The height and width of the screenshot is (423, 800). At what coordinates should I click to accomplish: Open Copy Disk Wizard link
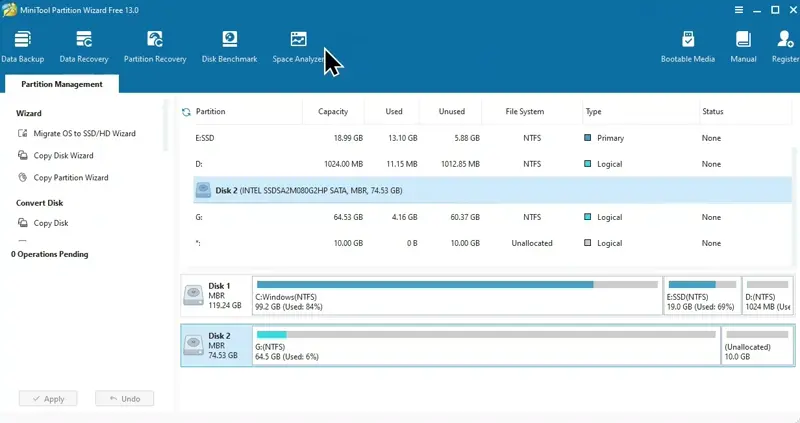pyautogui.click(x=63, y=155)
